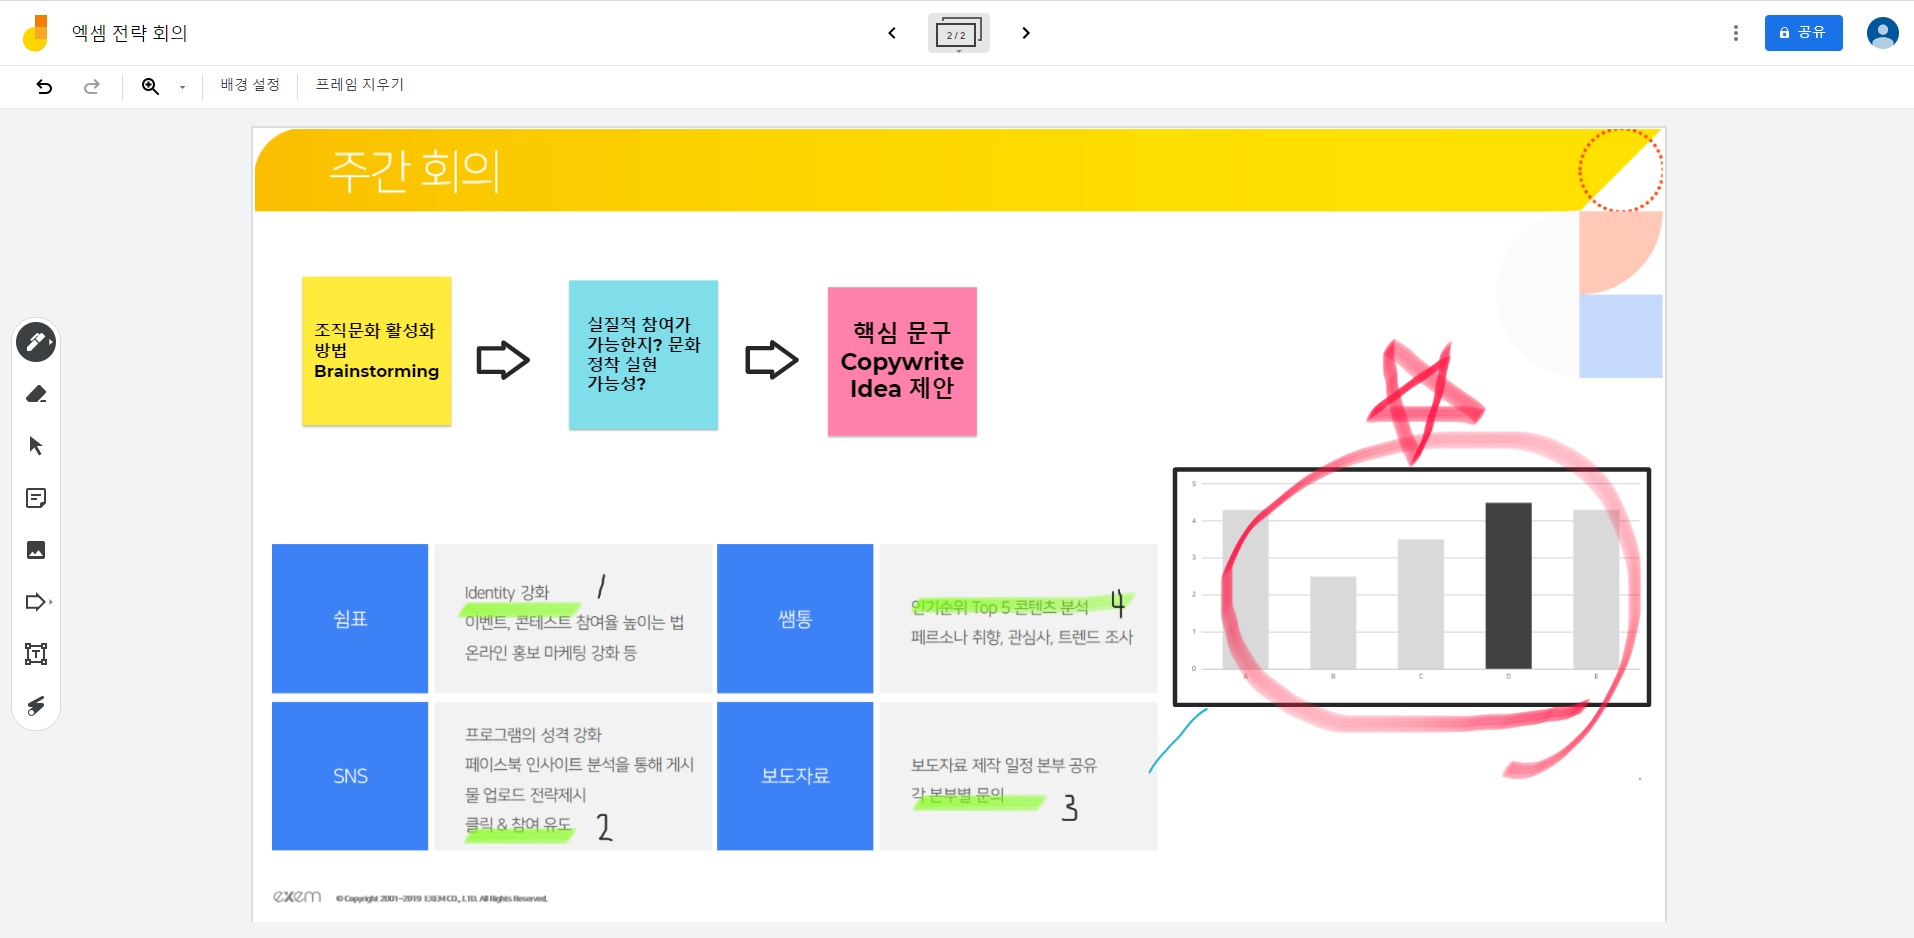Click the 공유 share button
Screen dimensions: 1914x938
pyautogui.click(x=1803, y=32)
